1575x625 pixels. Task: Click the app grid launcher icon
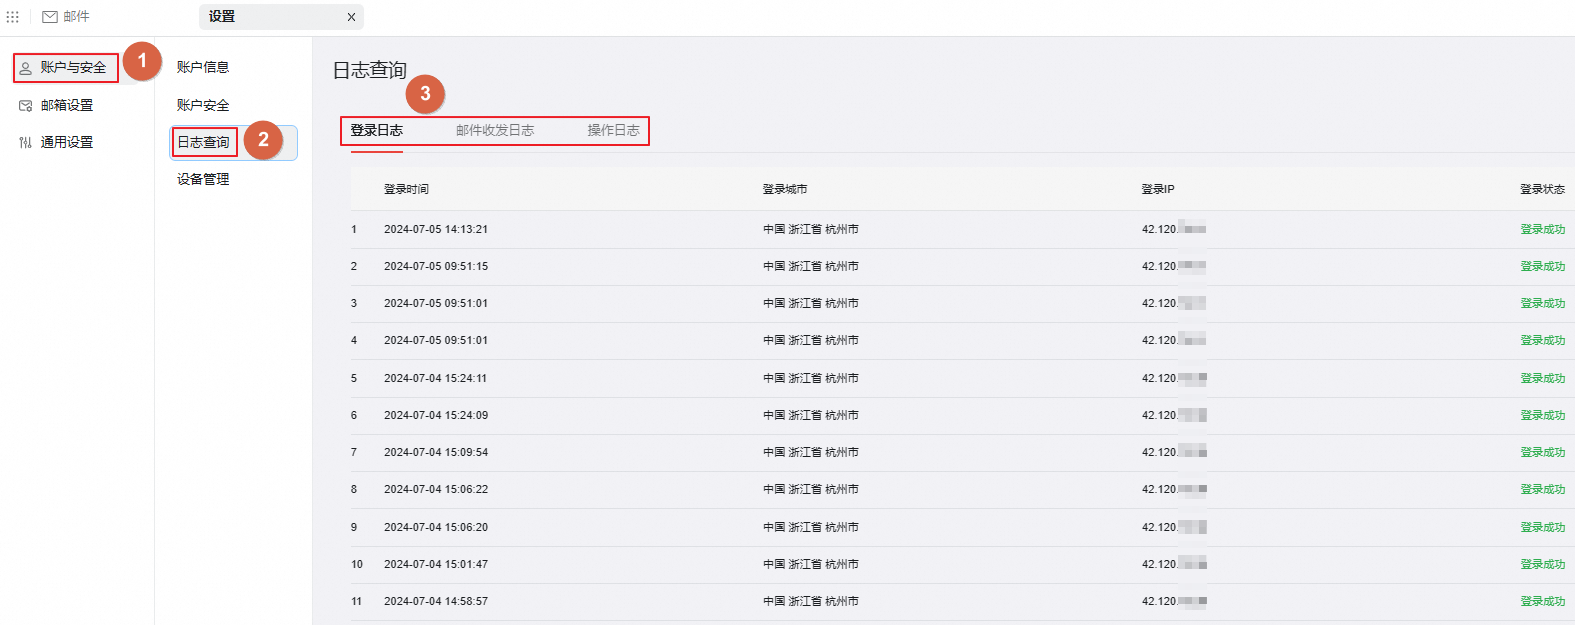click(13, 17)
